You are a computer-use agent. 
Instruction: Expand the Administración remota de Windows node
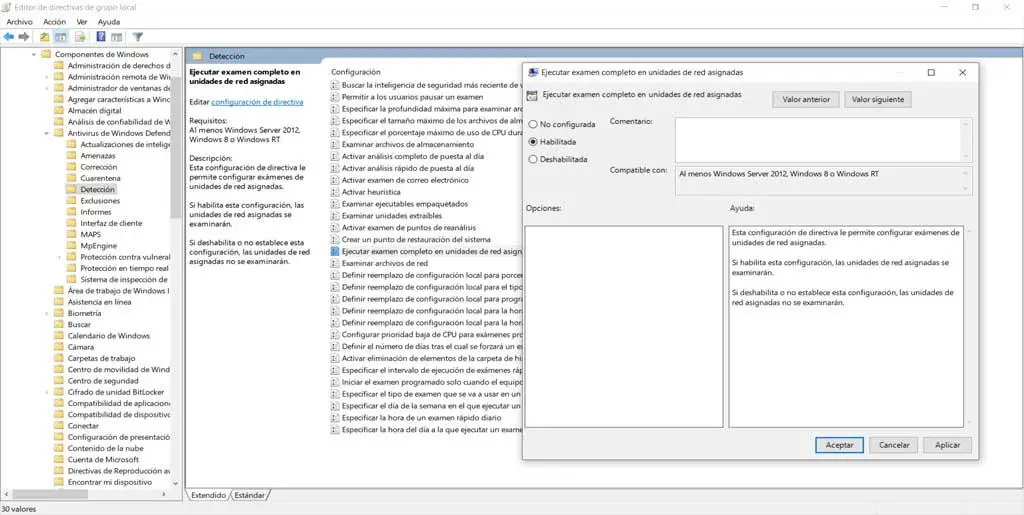(x=46, y=76)
